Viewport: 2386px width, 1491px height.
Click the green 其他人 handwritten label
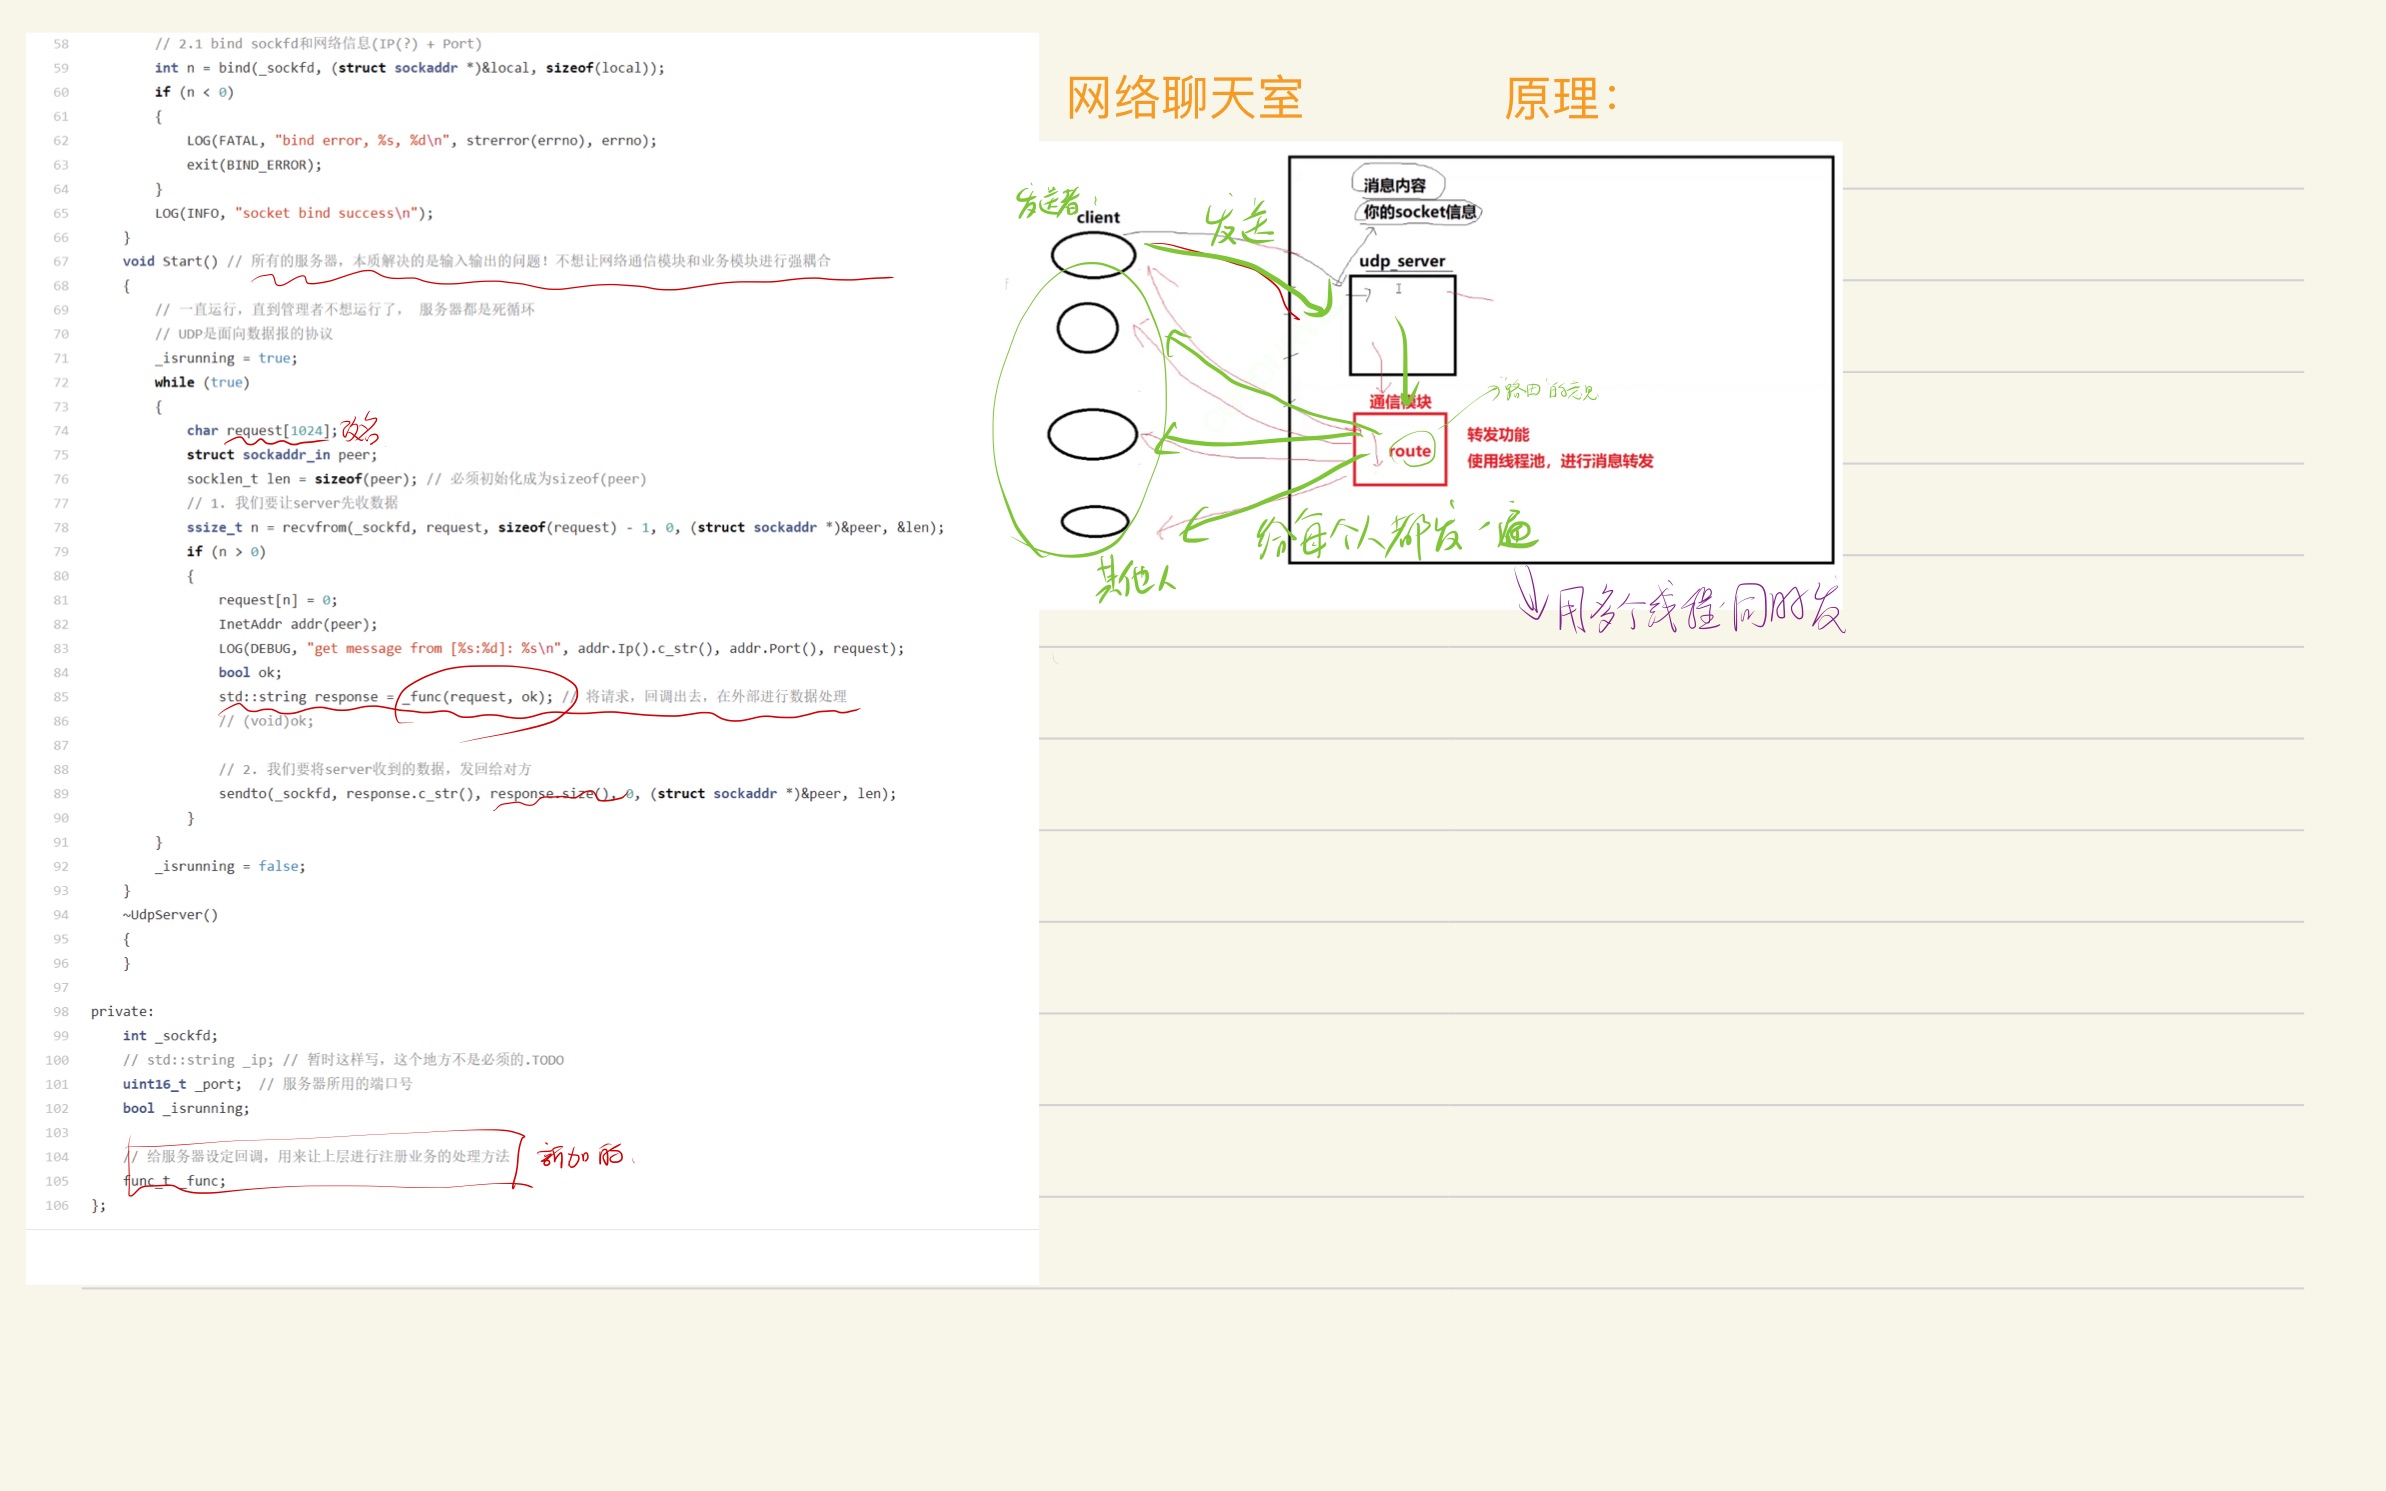coord(1135,579)
